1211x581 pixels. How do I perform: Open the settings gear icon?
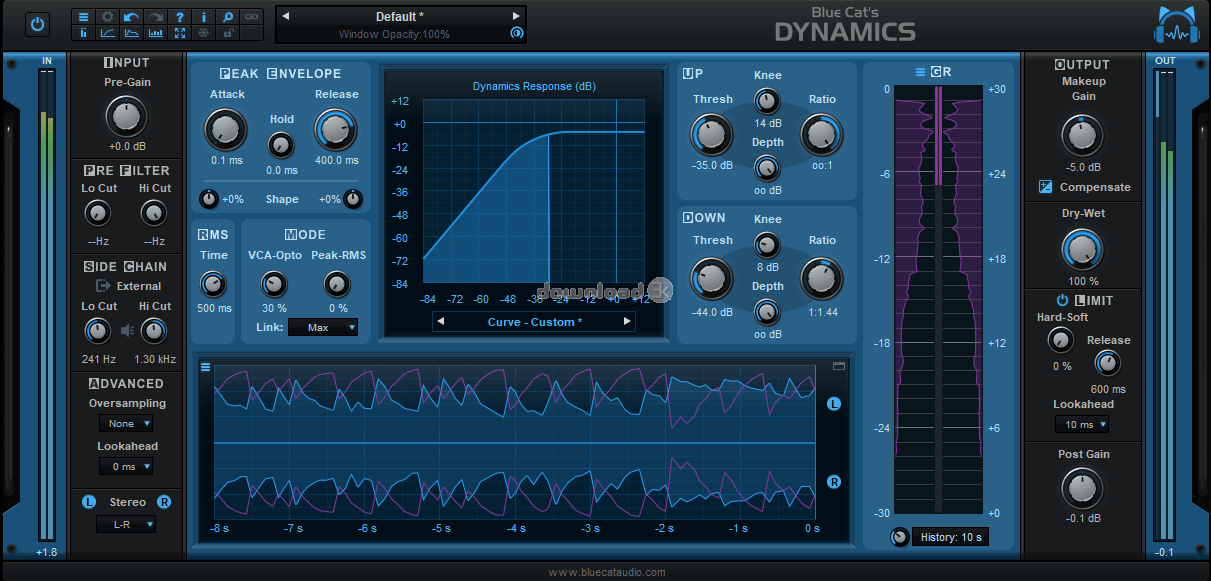pos(107,17)
